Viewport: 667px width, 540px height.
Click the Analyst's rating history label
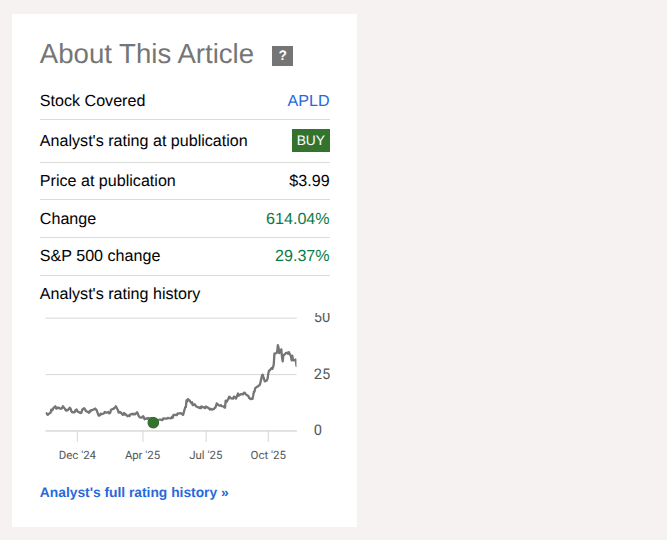tap(120, 293)
